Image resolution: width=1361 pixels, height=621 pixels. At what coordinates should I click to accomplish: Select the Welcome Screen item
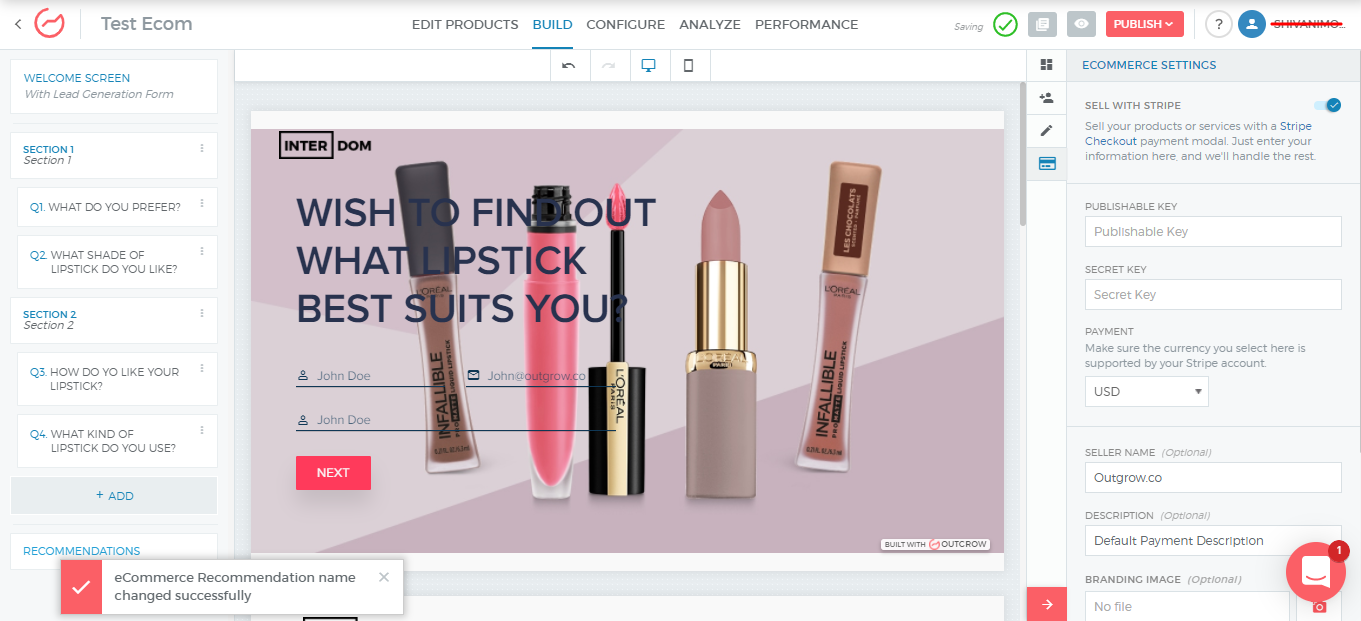113,86
